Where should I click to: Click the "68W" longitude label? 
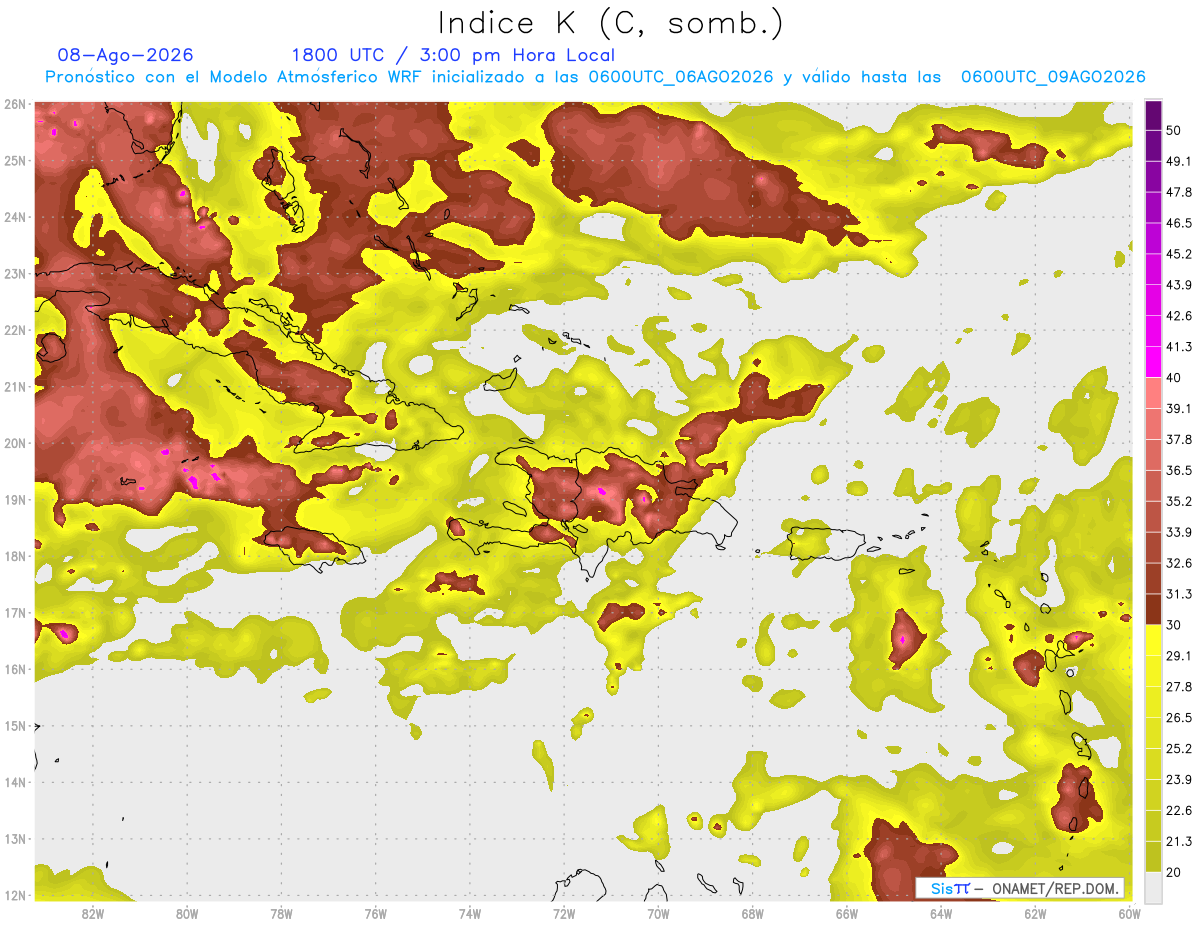coord(752,914)
